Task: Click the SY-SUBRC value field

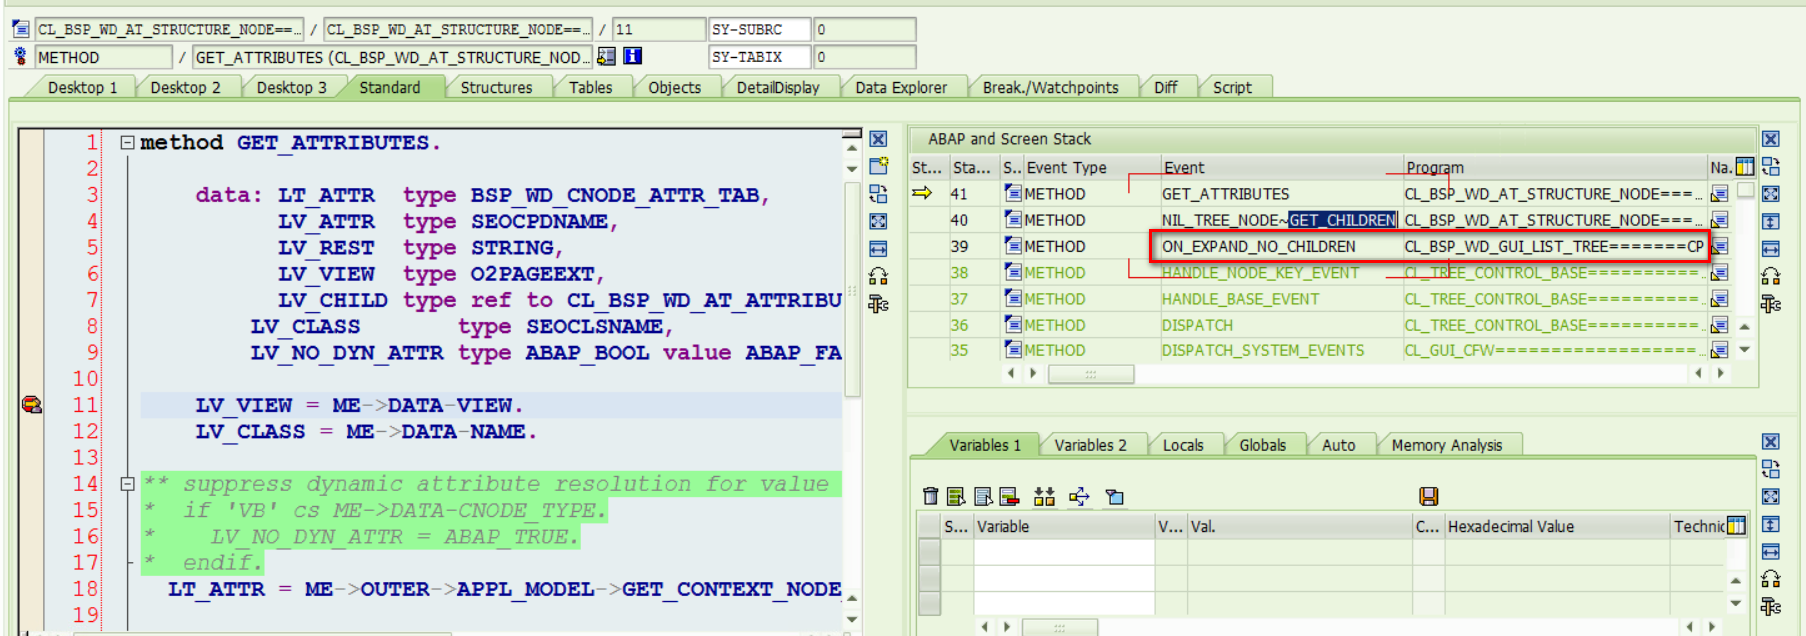Action: [864, 29]
